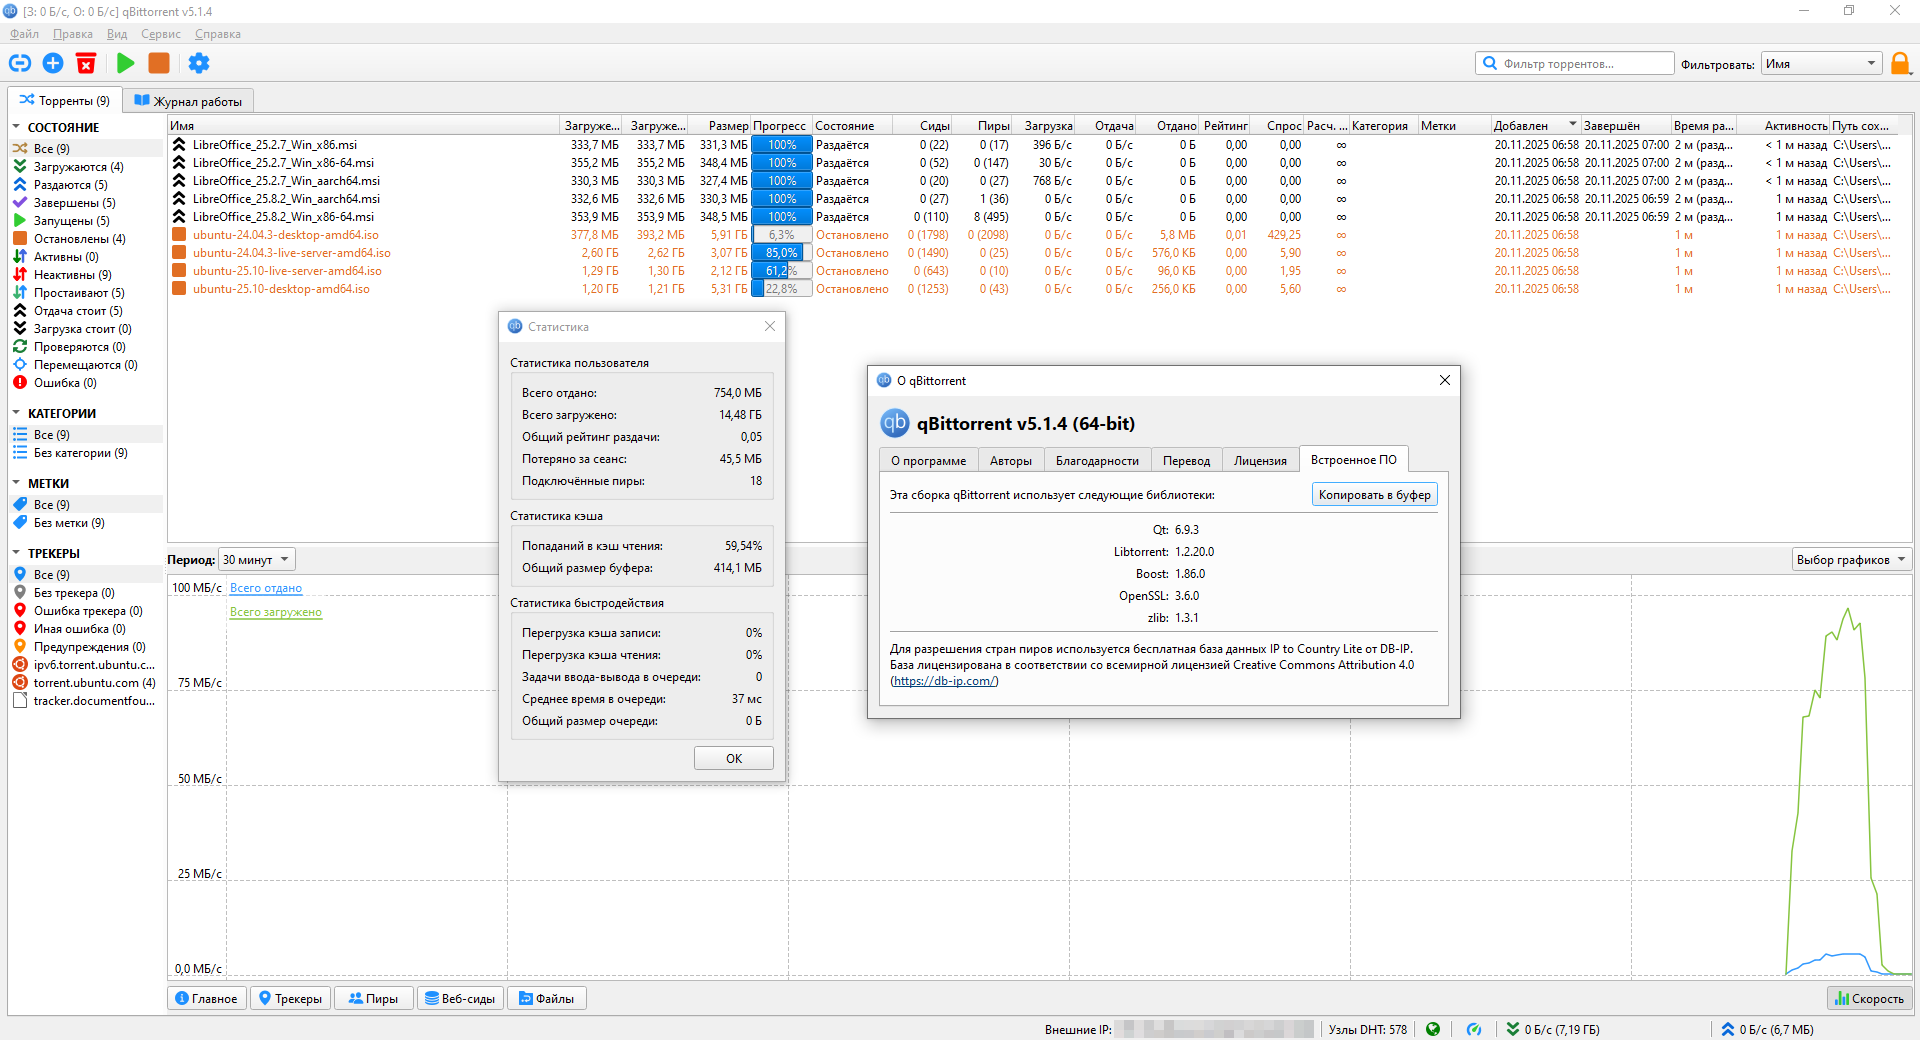This screenshot has width=1920, height=1040.
Task: Toggle the Всего отдано graph series
Action: pos(265,588)
